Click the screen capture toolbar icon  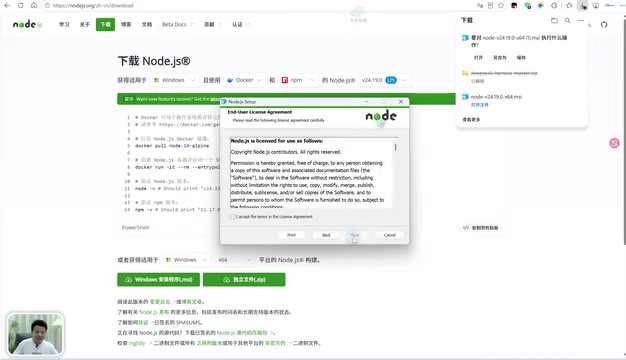point(595,6)
